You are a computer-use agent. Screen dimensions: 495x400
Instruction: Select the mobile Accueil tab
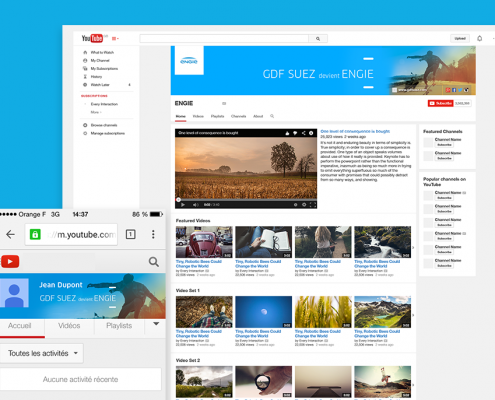pos(20,326)
